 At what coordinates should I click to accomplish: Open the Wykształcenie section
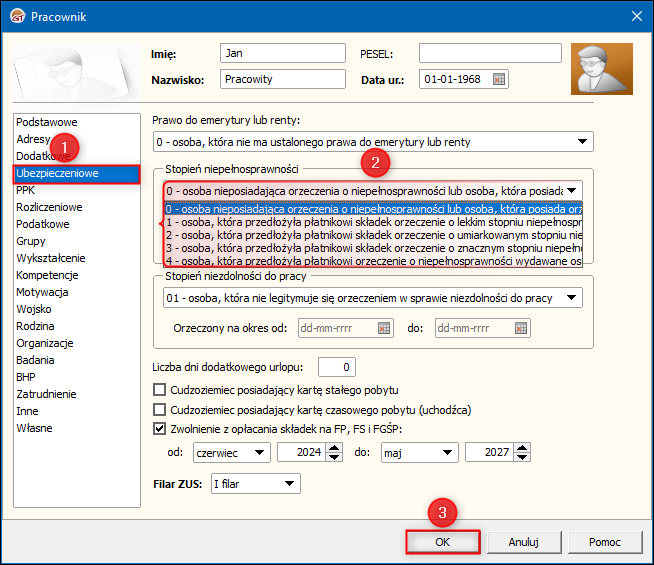[51, 258]
